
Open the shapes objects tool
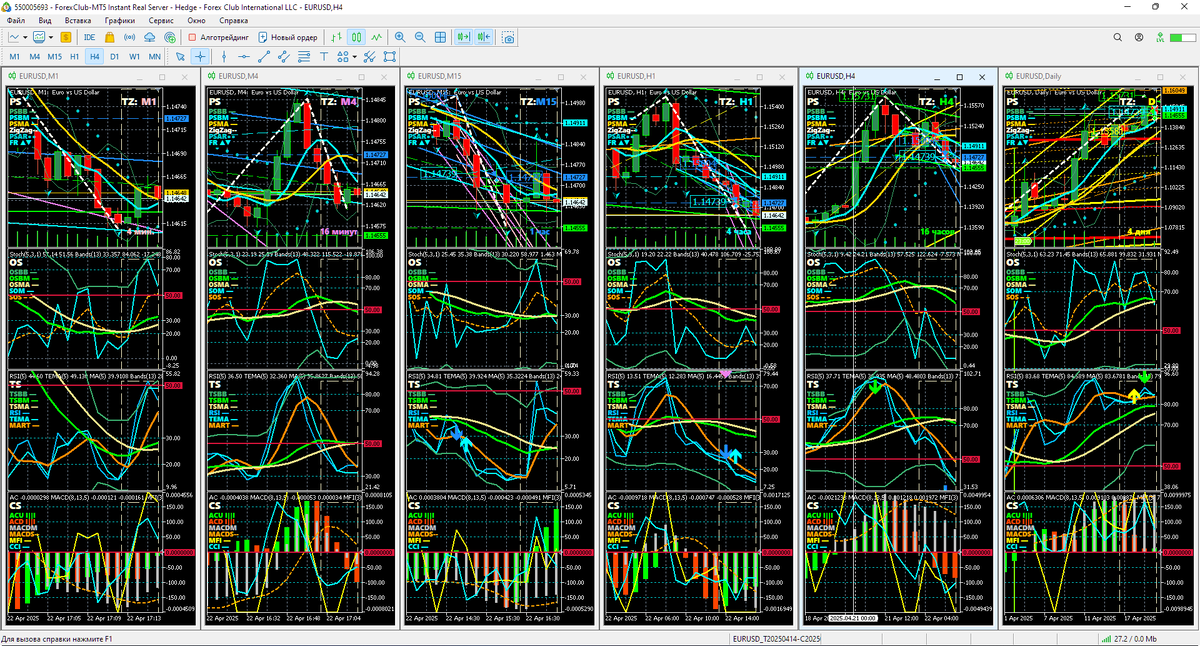pos(343,57)
